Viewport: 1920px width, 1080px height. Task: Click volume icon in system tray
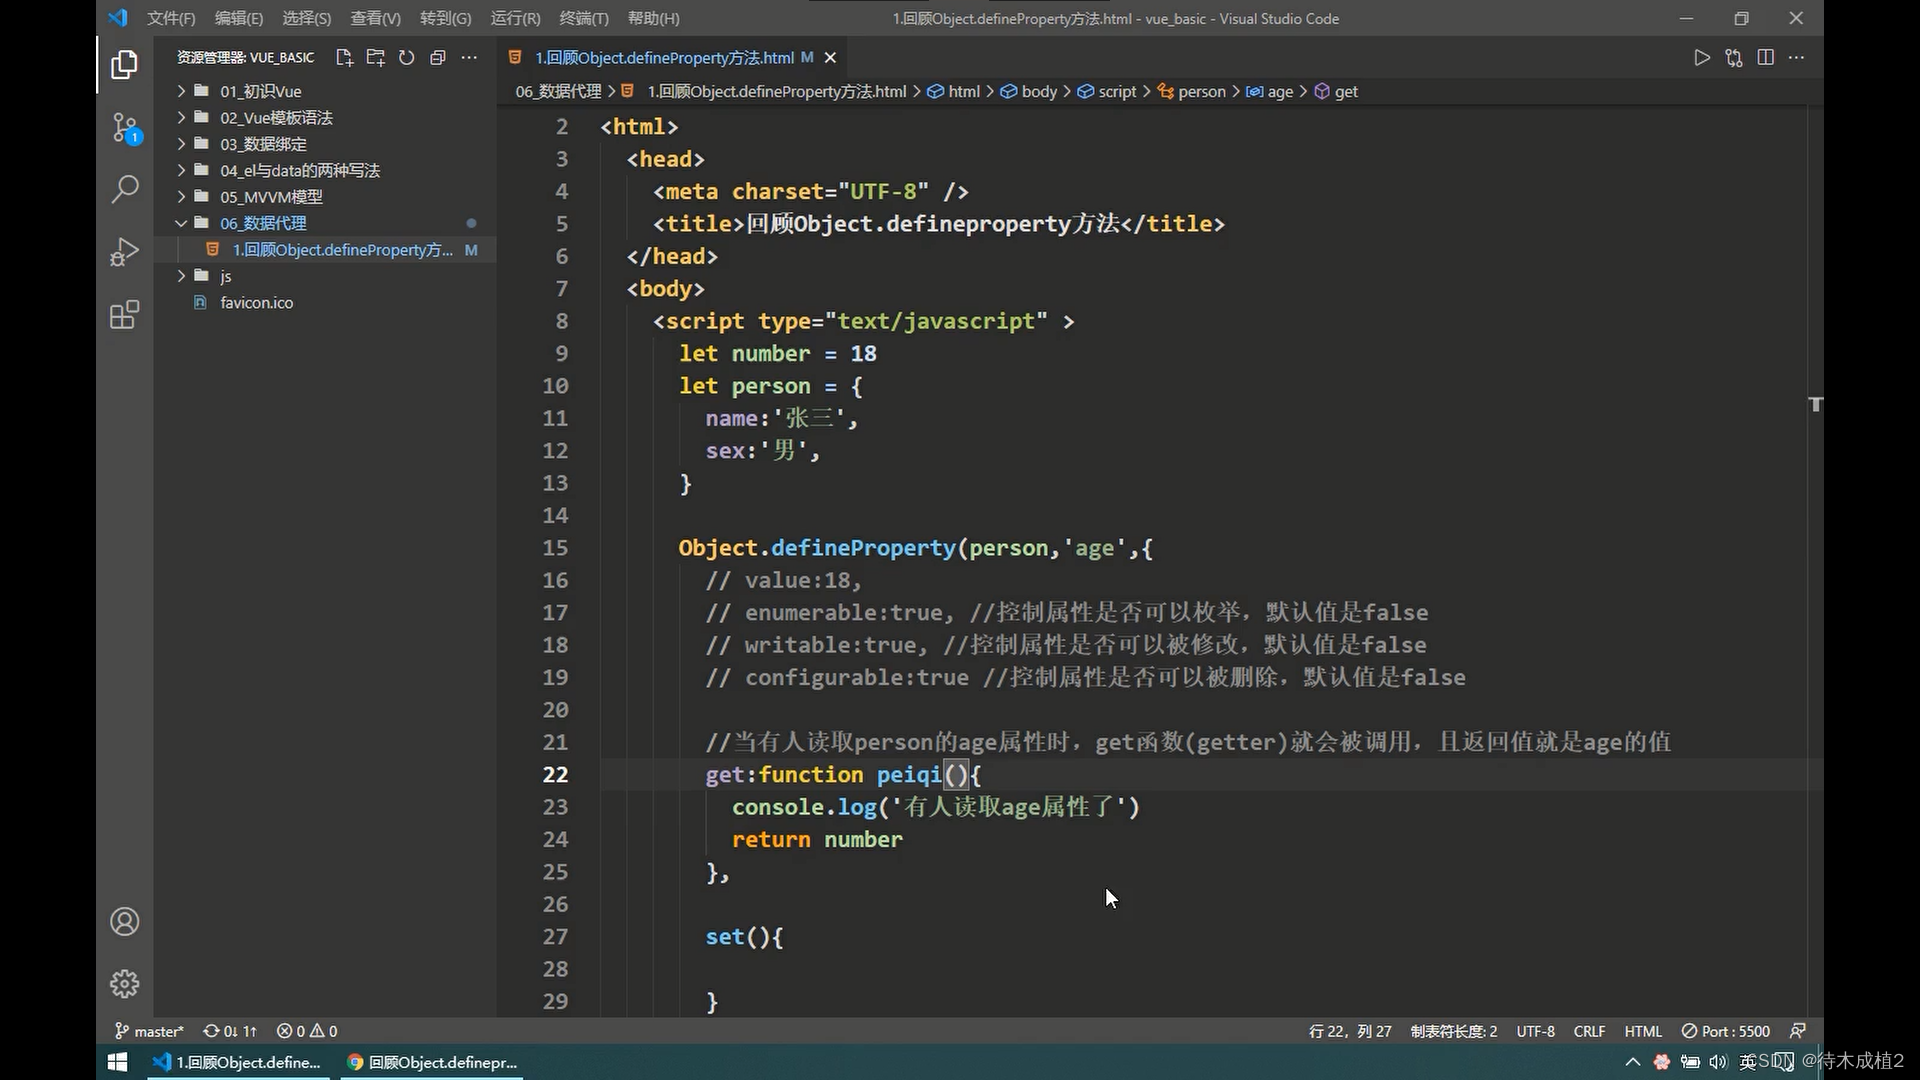click(1718, 1062)
